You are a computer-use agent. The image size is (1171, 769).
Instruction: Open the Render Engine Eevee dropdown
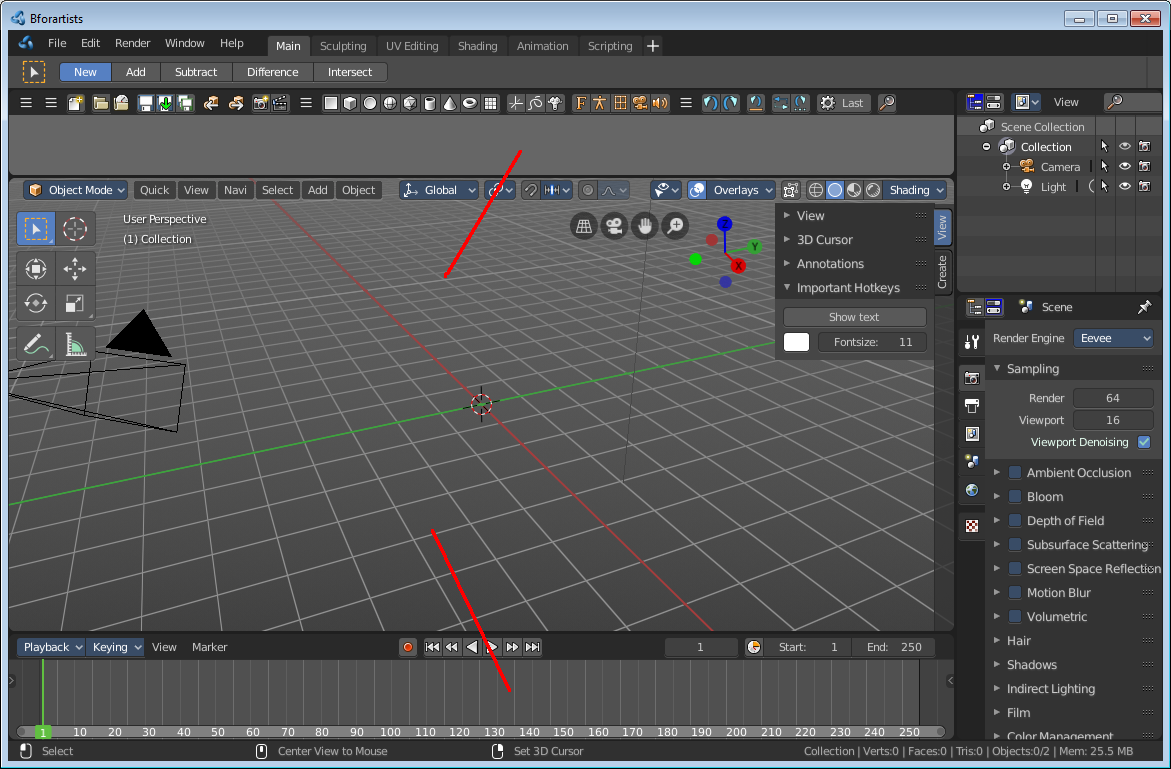1113,338
